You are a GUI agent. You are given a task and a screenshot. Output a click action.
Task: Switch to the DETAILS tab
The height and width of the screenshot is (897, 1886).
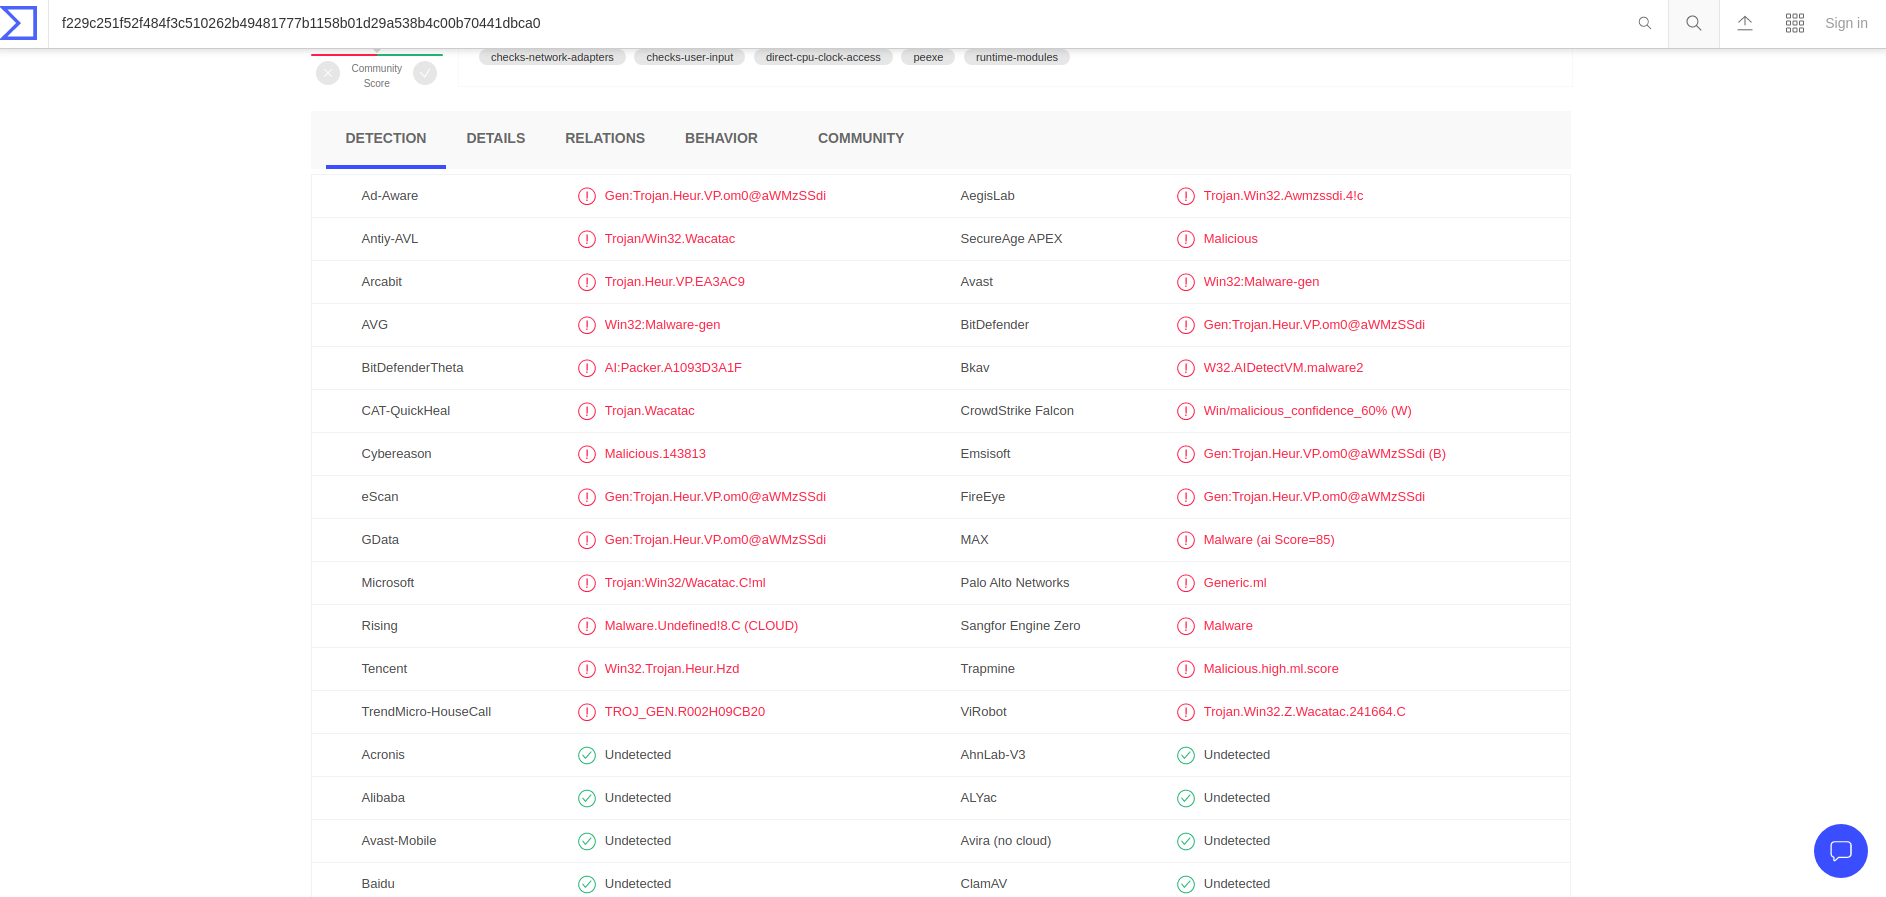click(x=496, y=138)
